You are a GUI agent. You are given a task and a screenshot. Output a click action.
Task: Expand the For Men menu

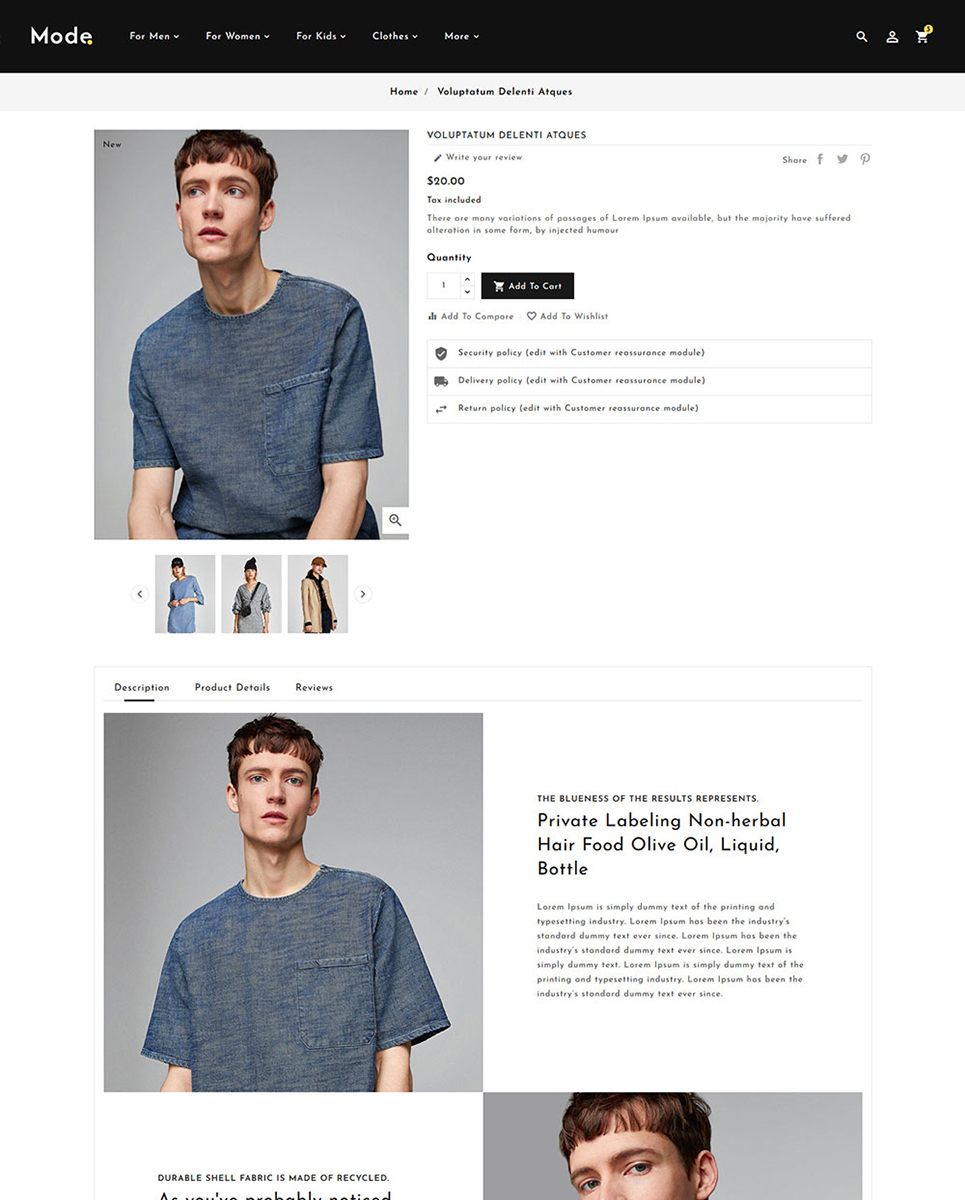point(154,36)
